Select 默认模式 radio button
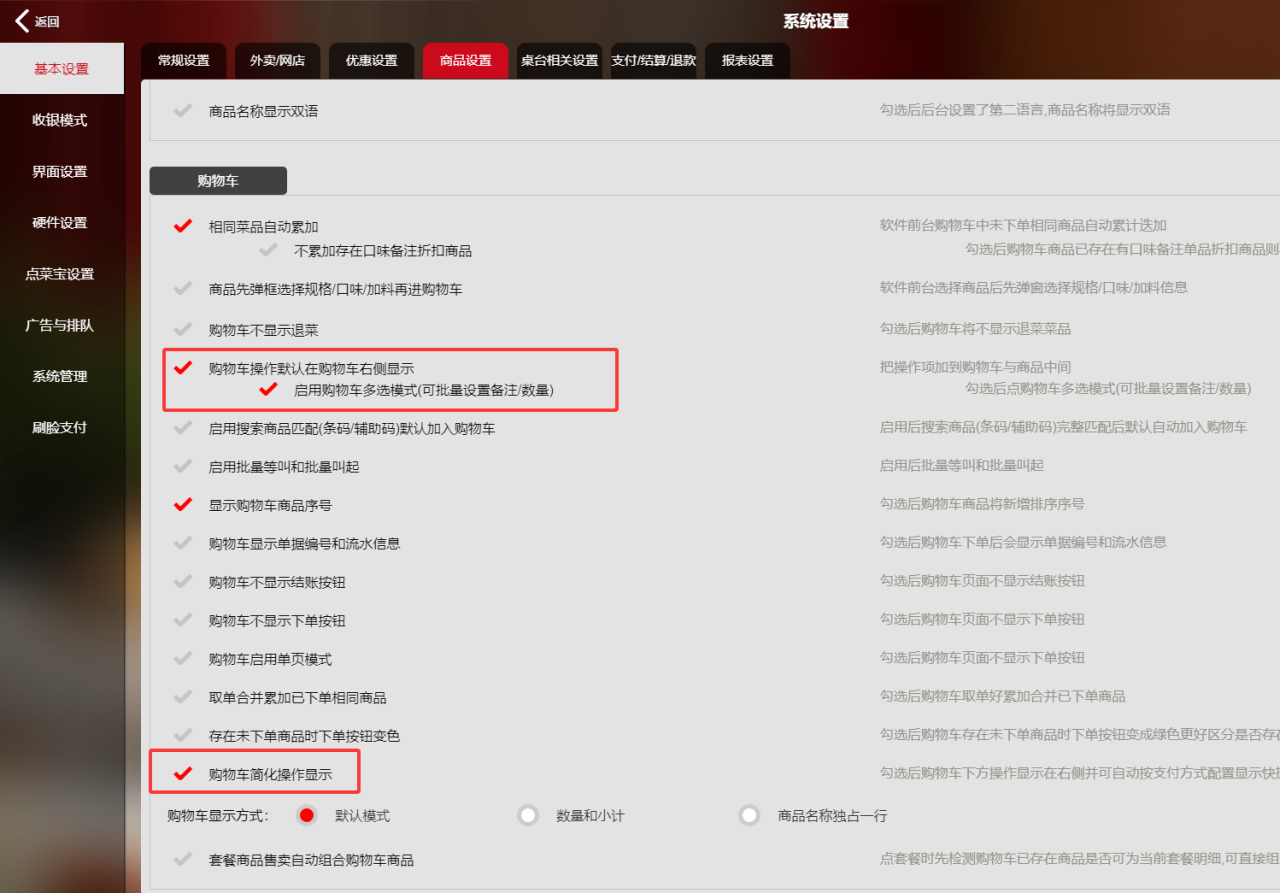This screenshot has height=893, width=1280. pos(307,815)
